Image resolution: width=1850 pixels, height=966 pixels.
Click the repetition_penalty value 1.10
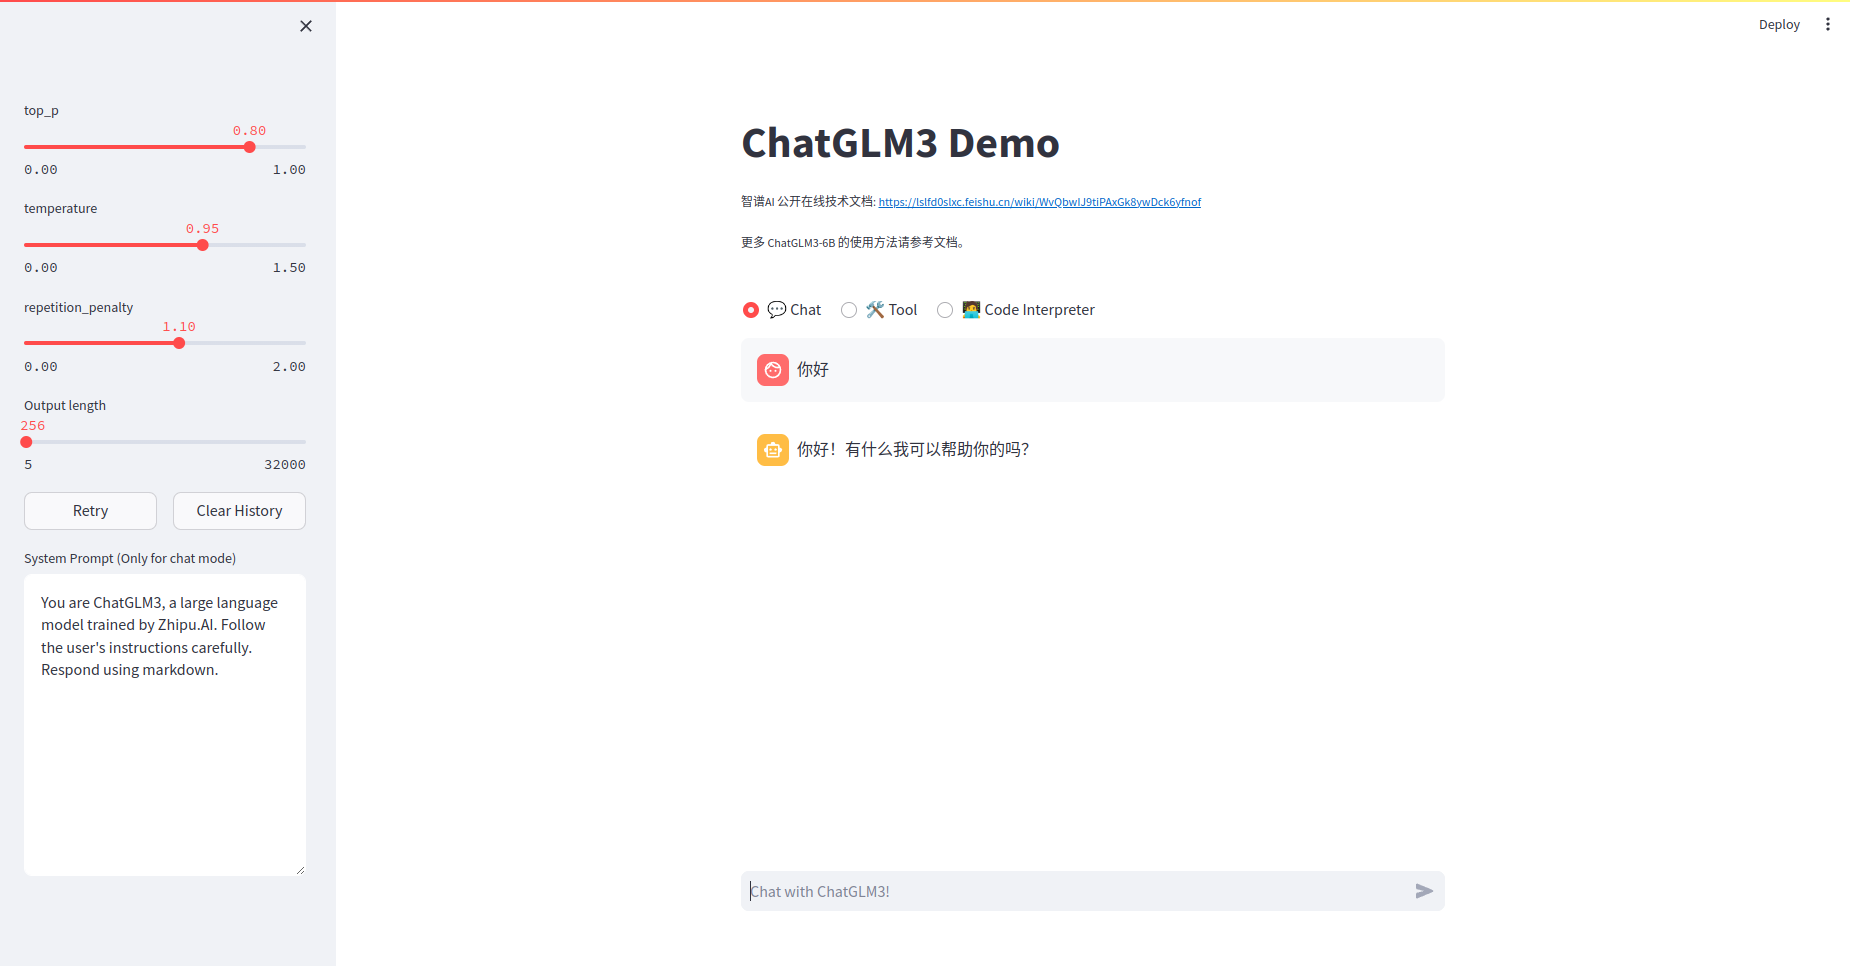(179, 327)
